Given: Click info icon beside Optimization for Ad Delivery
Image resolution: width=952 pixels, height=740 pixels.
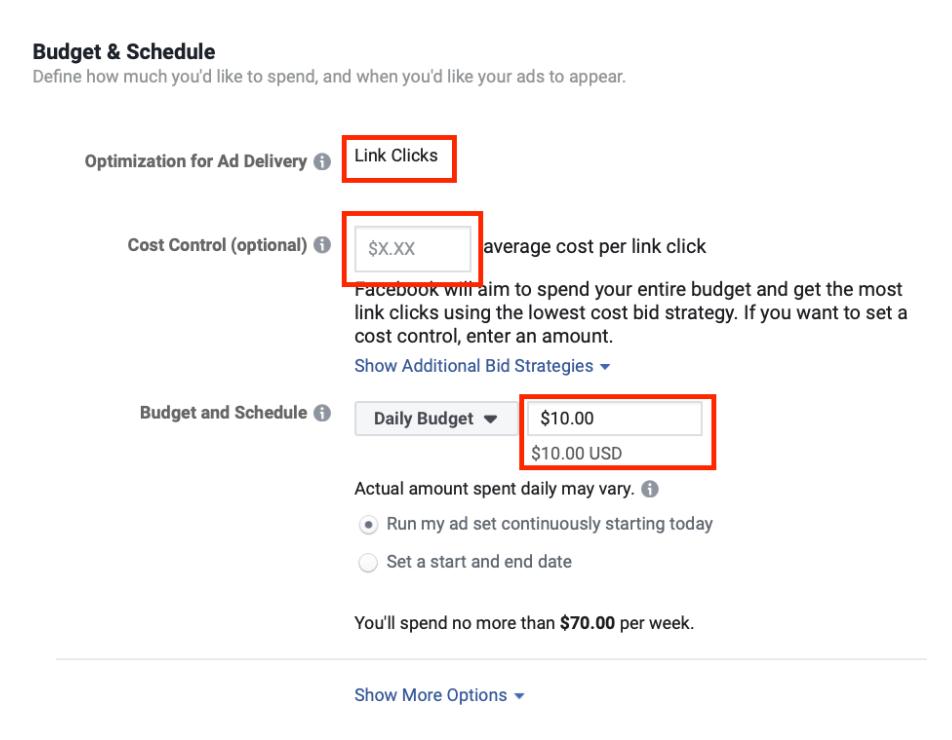Looking at the screenshot, I should (322, 161).
